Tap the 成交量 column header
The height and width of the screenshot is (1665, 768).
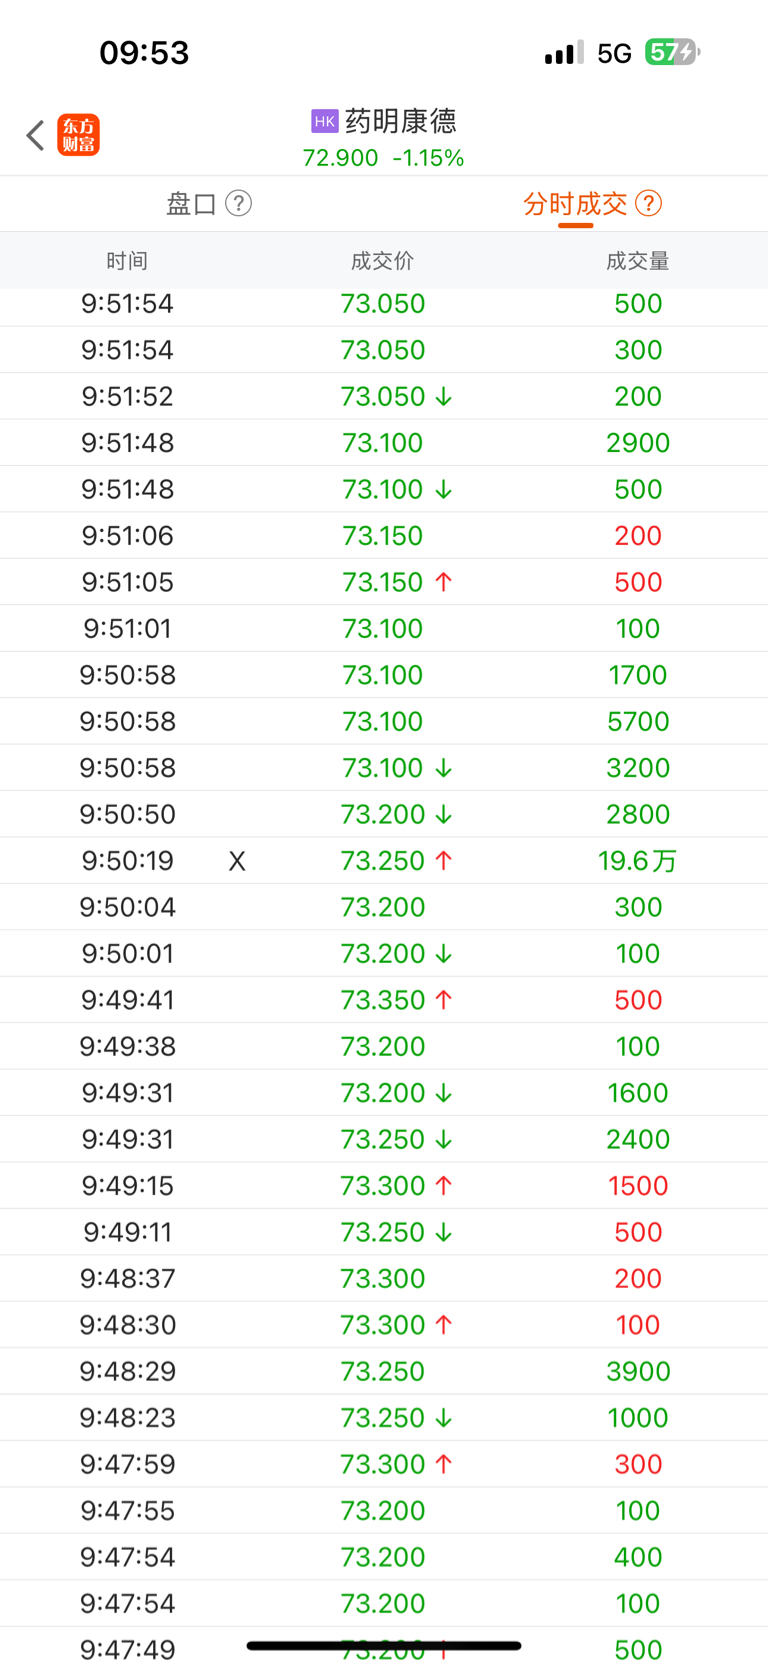coord(638,261)
